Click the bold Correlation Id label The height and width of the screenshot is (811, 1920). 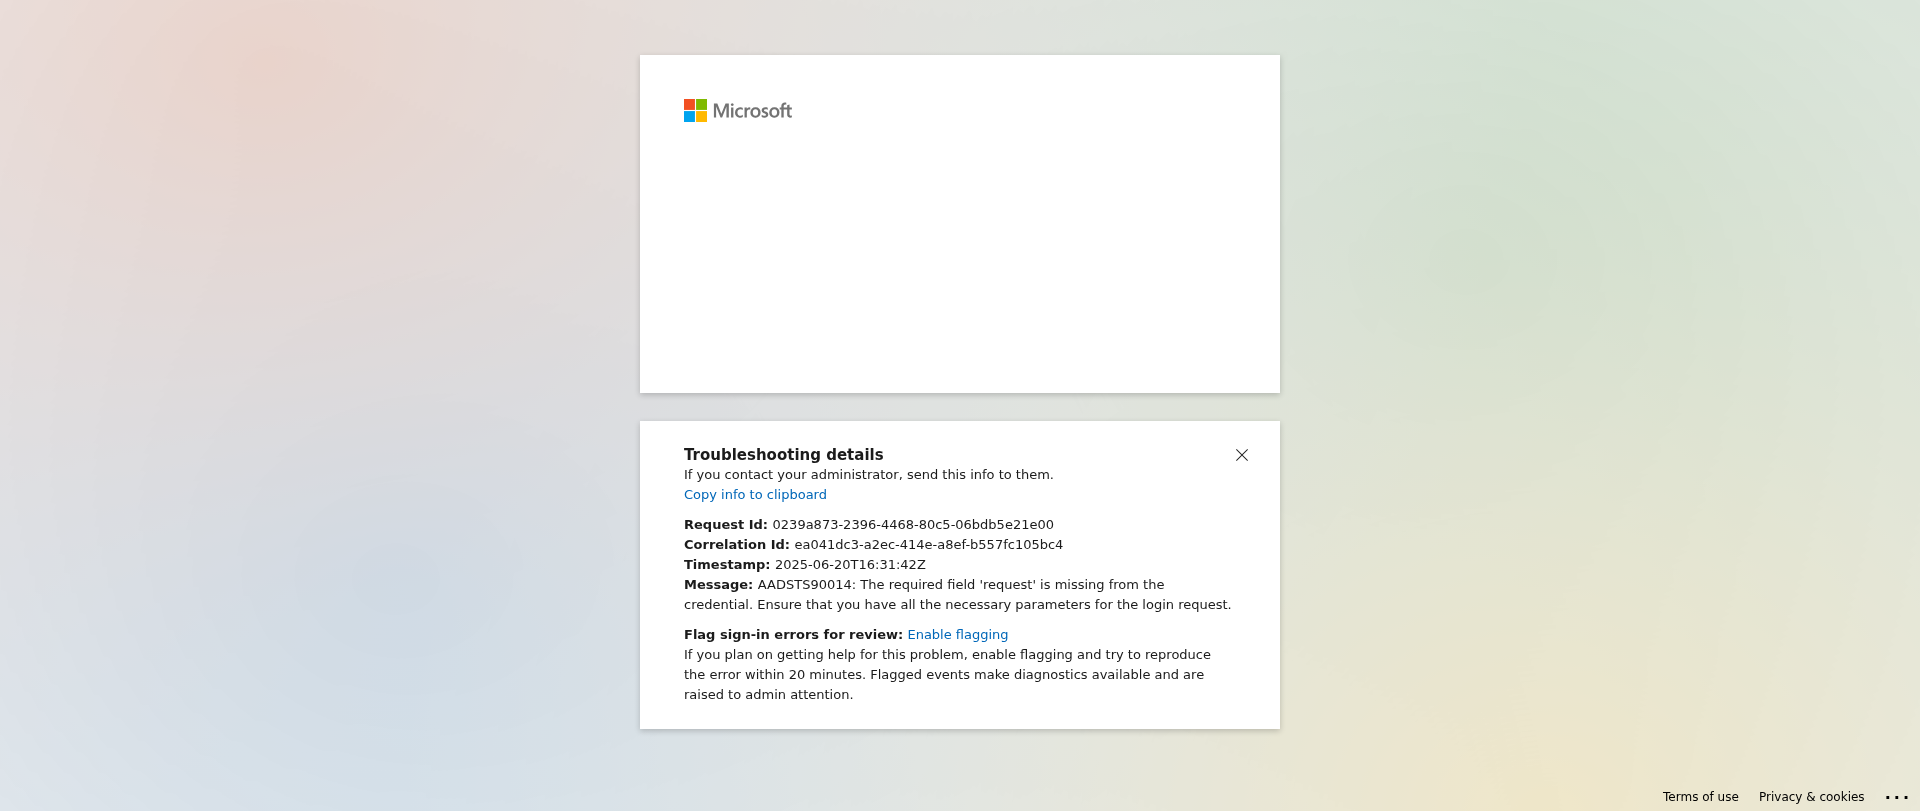[736, 545]
